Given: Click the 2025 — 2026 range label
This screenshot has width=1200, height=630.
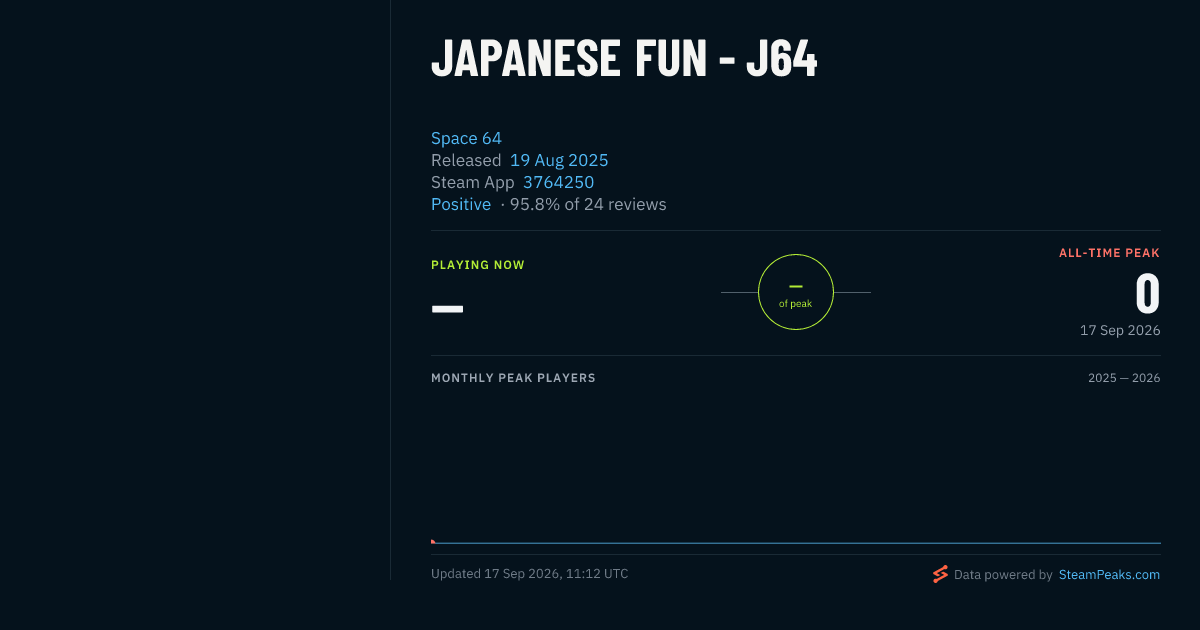Looking at the screenshot, I should (x=1124, y=378).
